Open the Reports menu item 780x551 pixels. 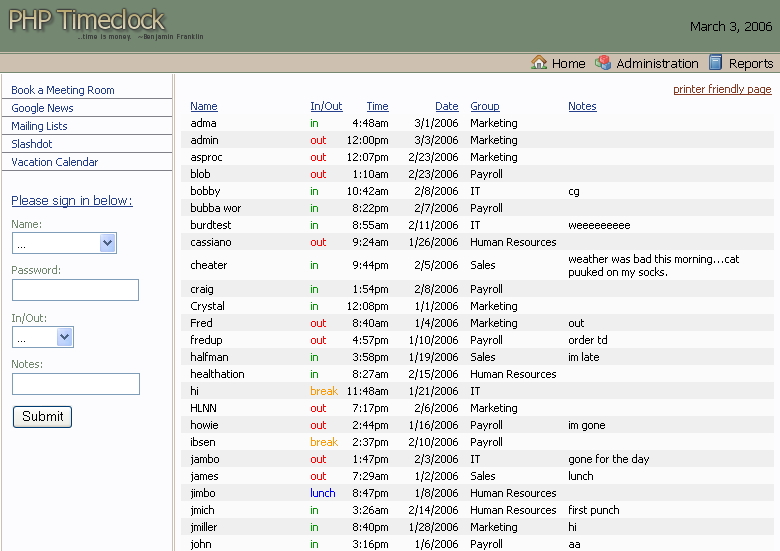(750, 64)
